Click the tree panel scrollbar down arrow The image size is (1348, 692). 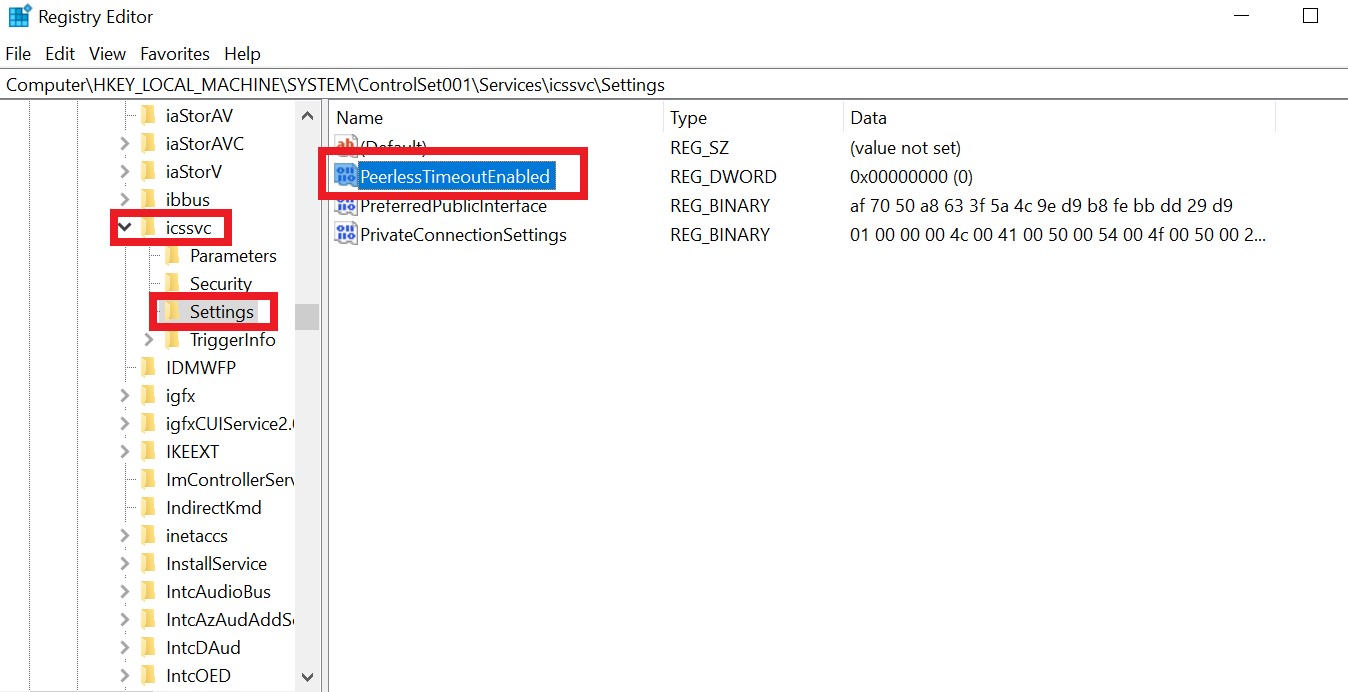308,676
